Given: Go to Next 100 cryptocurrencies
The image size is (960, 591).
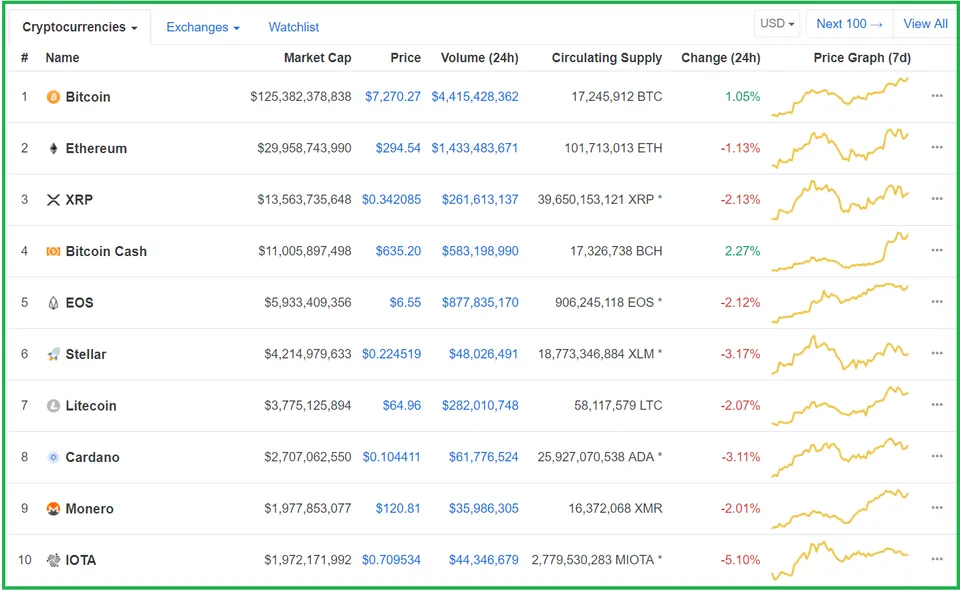Looking at the screenshot, I should [x=849, y=24].
